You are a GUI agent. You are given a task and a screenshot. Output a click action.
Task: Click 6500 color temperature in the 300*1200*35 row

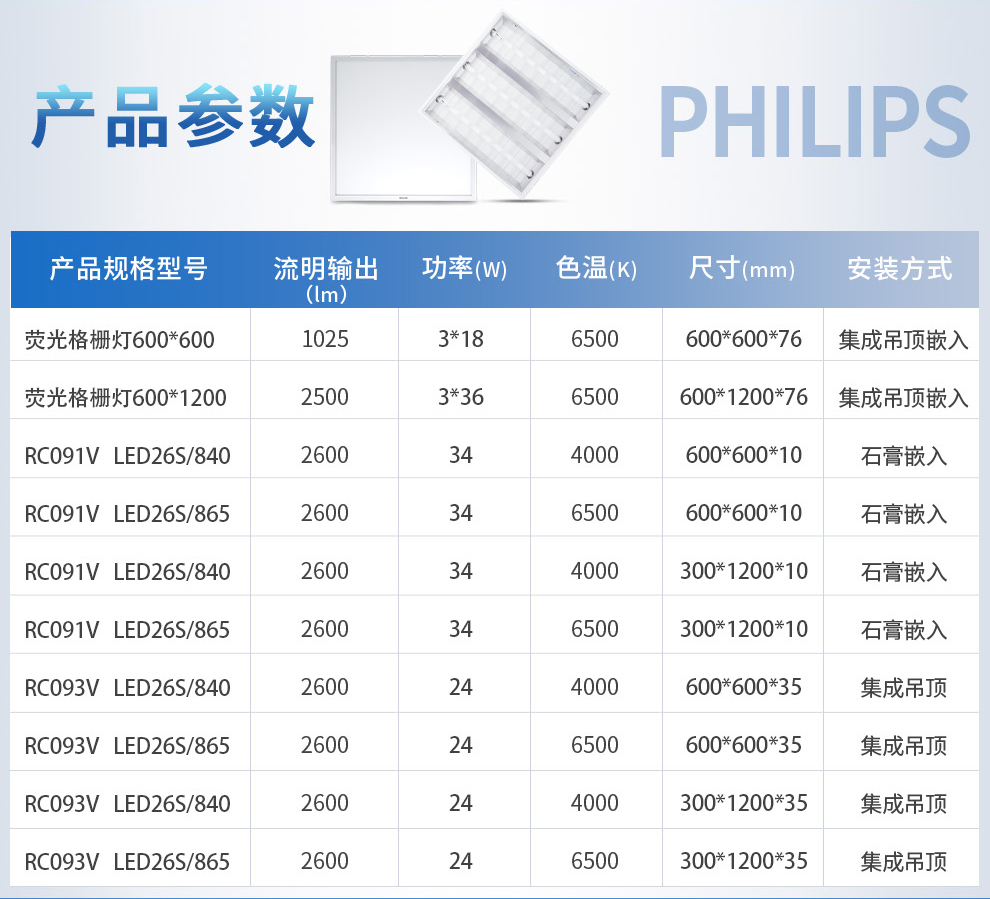[x=595, y=862]
